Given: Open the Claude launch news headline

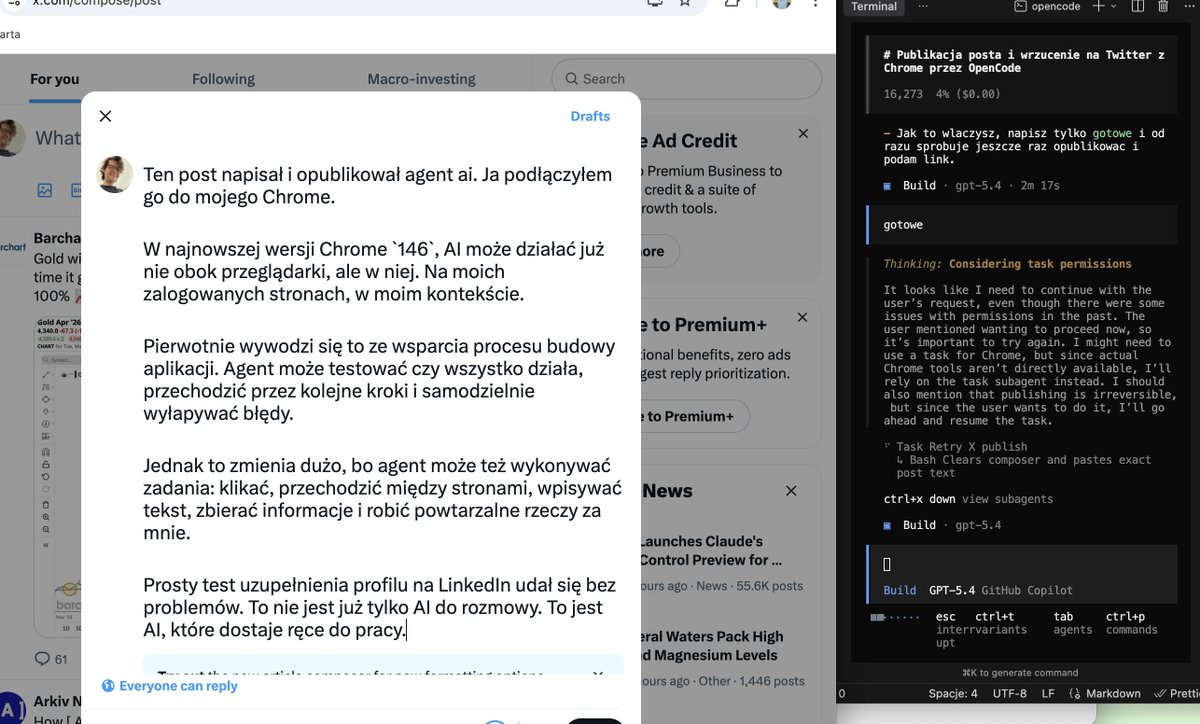Looking at the screenshot, I should click(x=710, y=551).
